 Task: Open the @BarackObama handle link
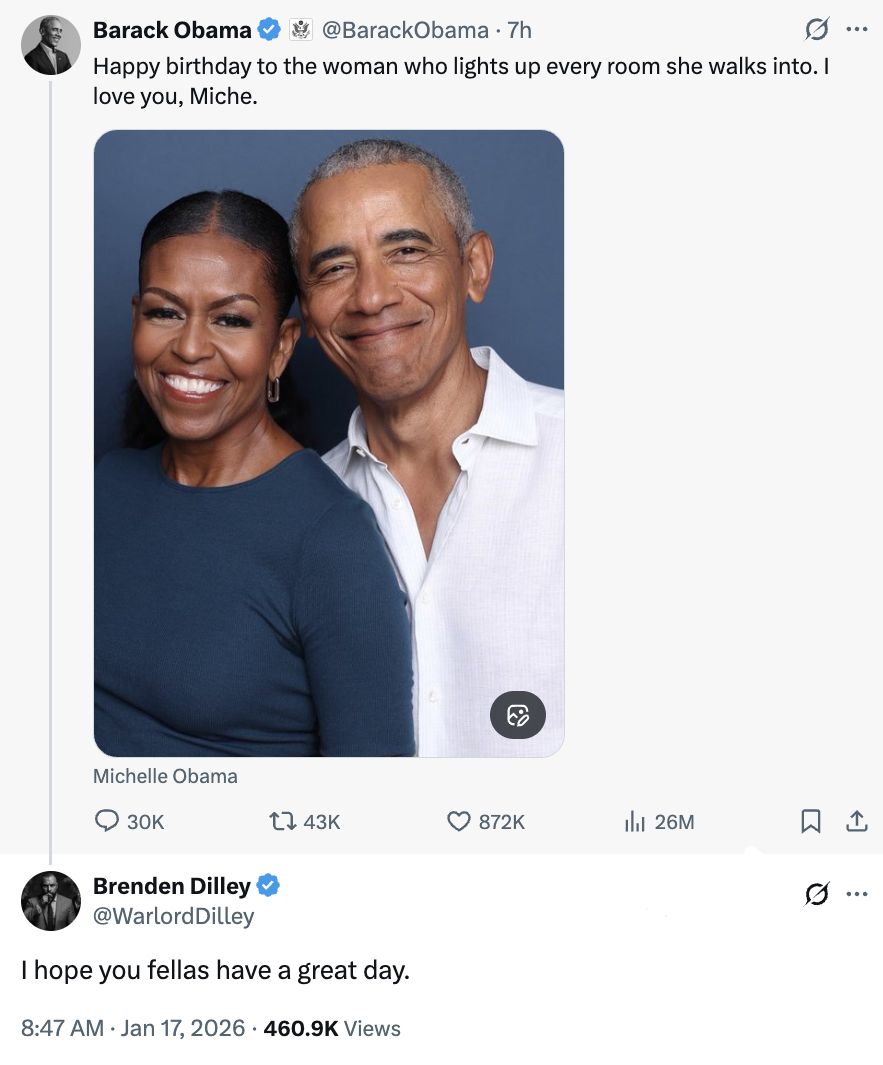point(404,31)
